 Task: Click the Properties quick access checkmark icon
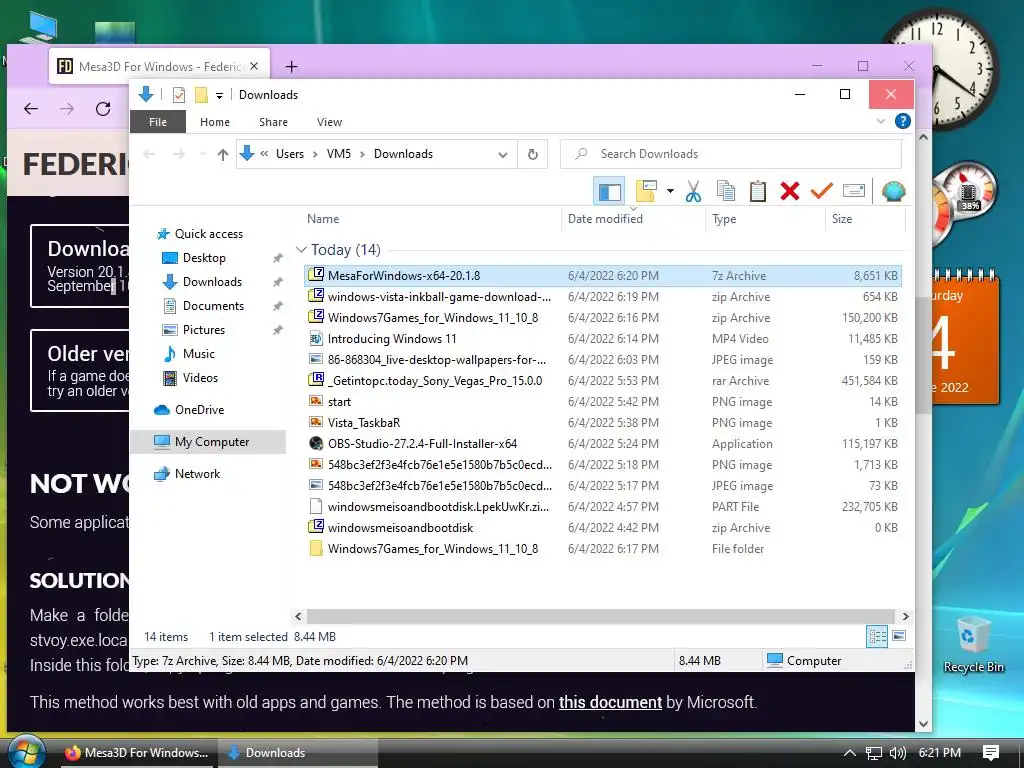click(x=178, y=95)
